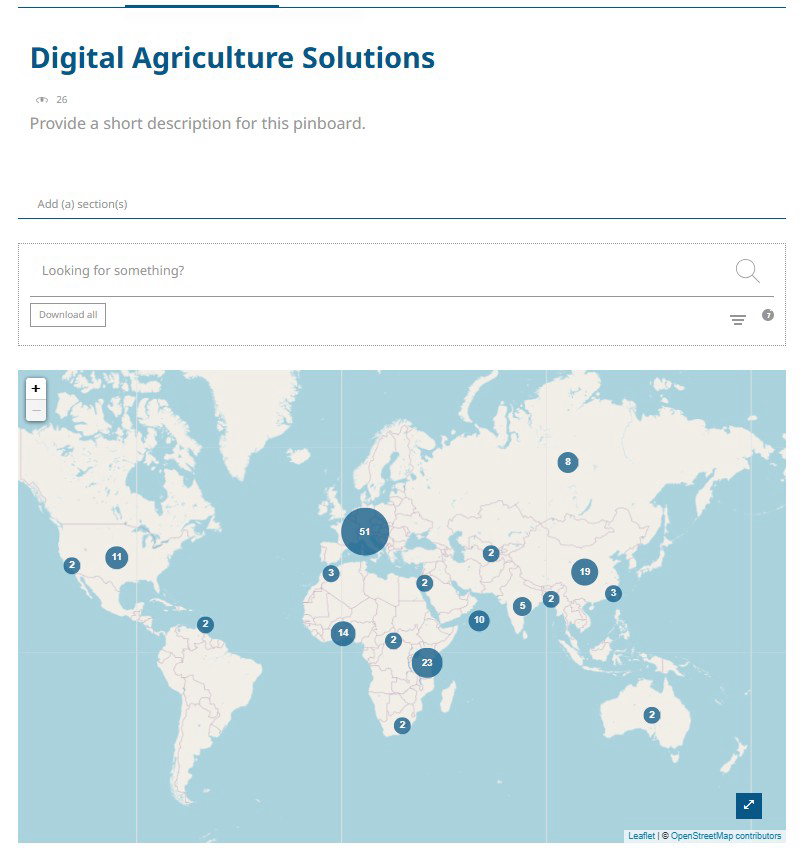This screenshot has height=852, width=808.
Task: Edit the pinboard short description text
Action: [x=198, y=124]
